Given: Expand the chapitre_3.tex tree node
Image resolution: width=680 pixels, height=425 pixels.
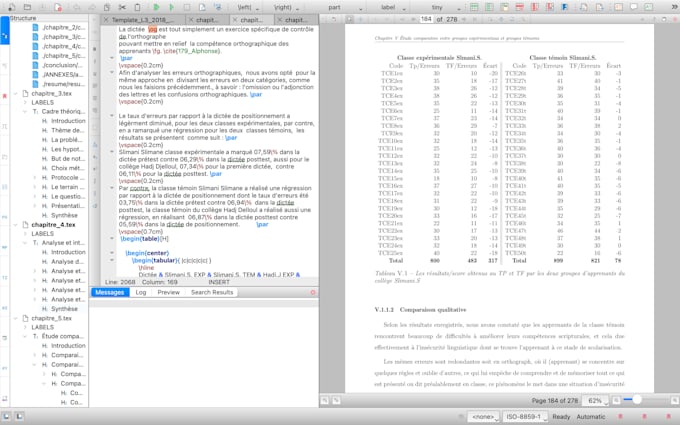Looking at the screenshot, I should point(16,93).
